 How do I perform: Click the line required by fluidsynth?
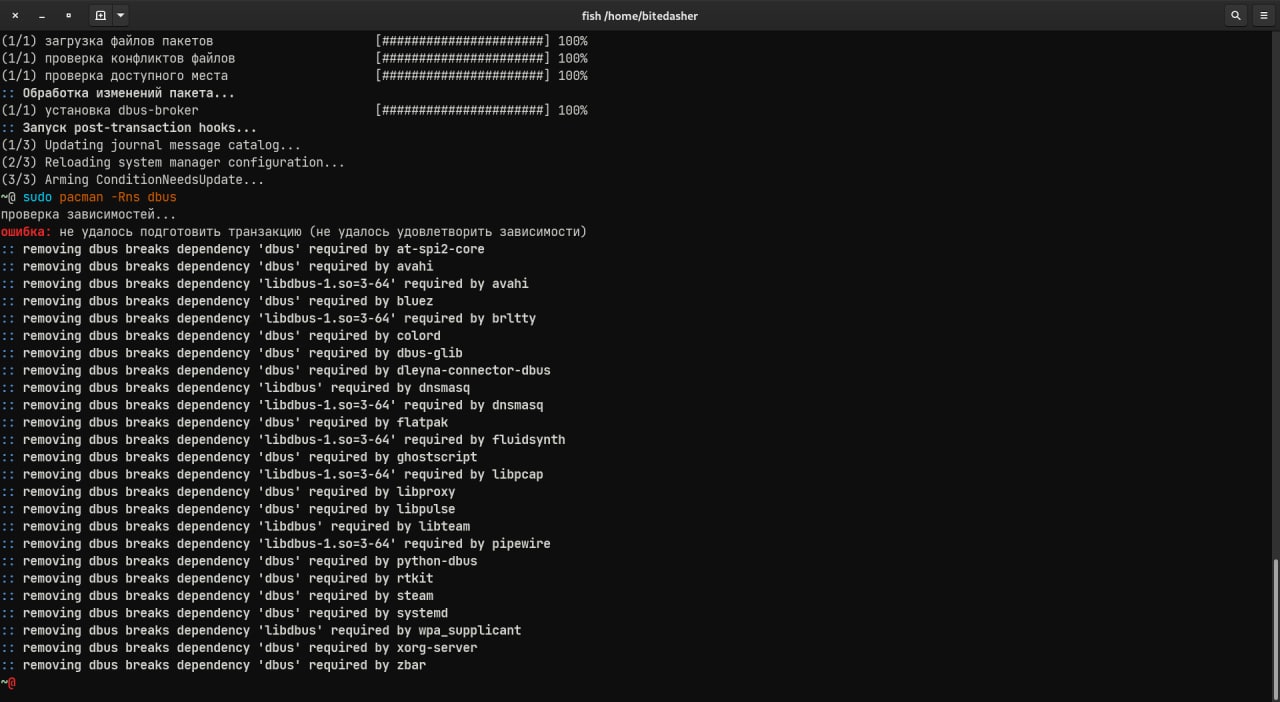(x=283, y=440)
